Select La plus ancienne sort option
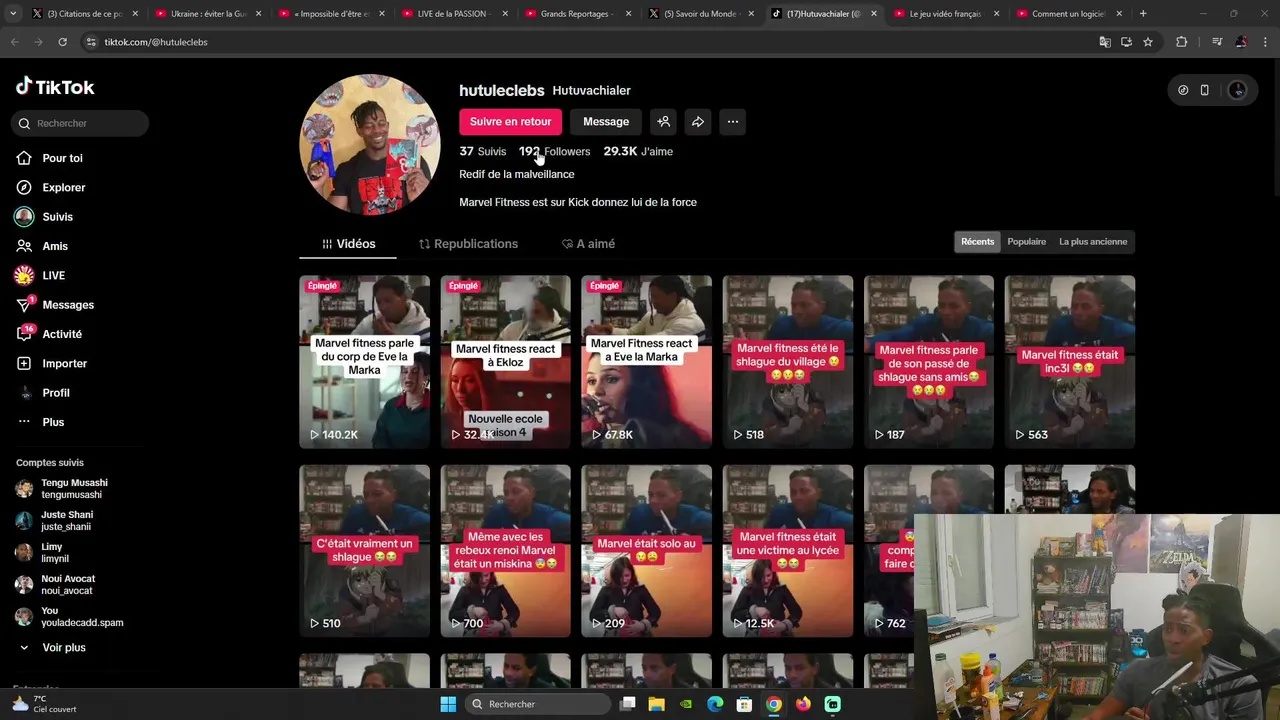Screen dimensions: 1280x720 (1093, 242)
